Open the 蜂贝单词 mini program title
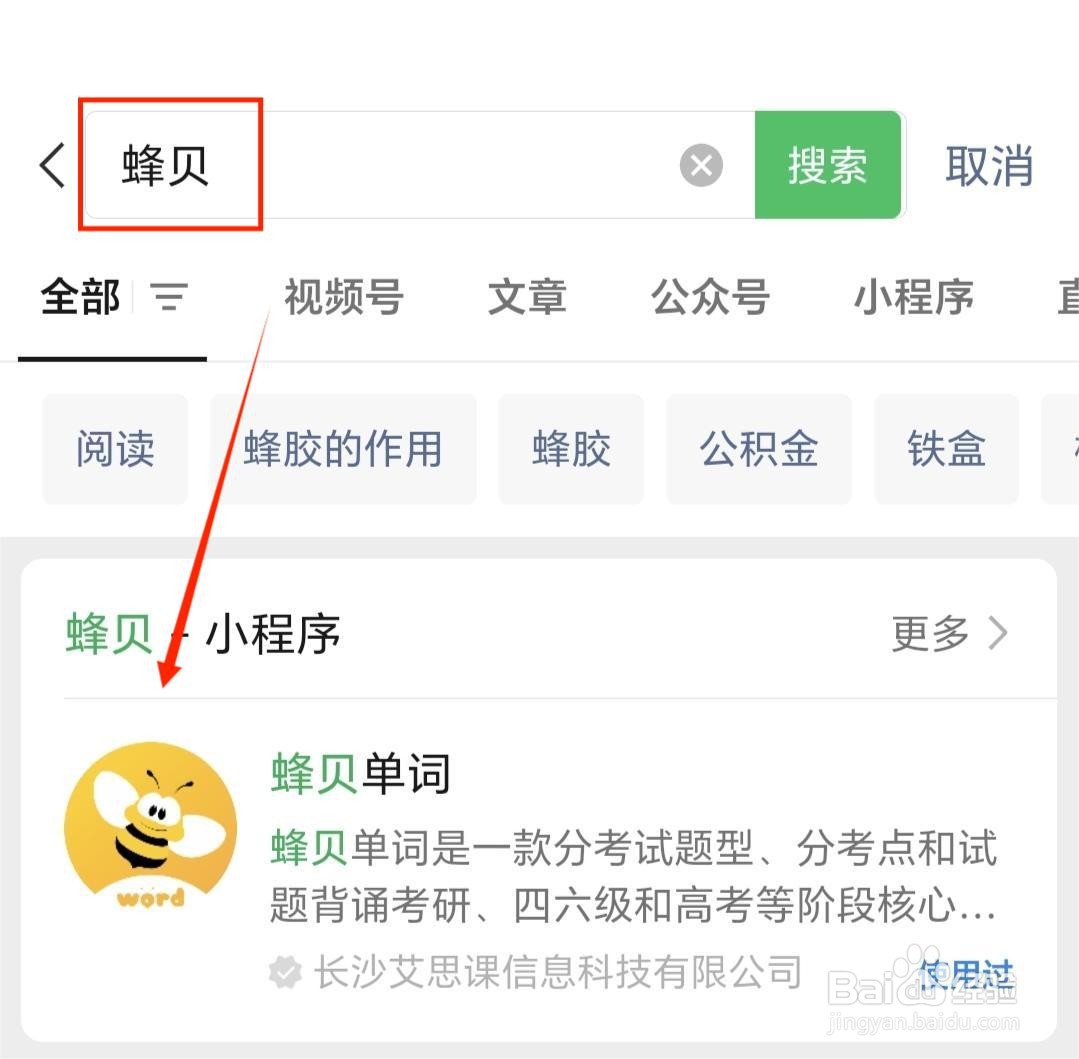Image resolution: width=1079 pixels, height=1059 pixels. (x=361, y=773)
